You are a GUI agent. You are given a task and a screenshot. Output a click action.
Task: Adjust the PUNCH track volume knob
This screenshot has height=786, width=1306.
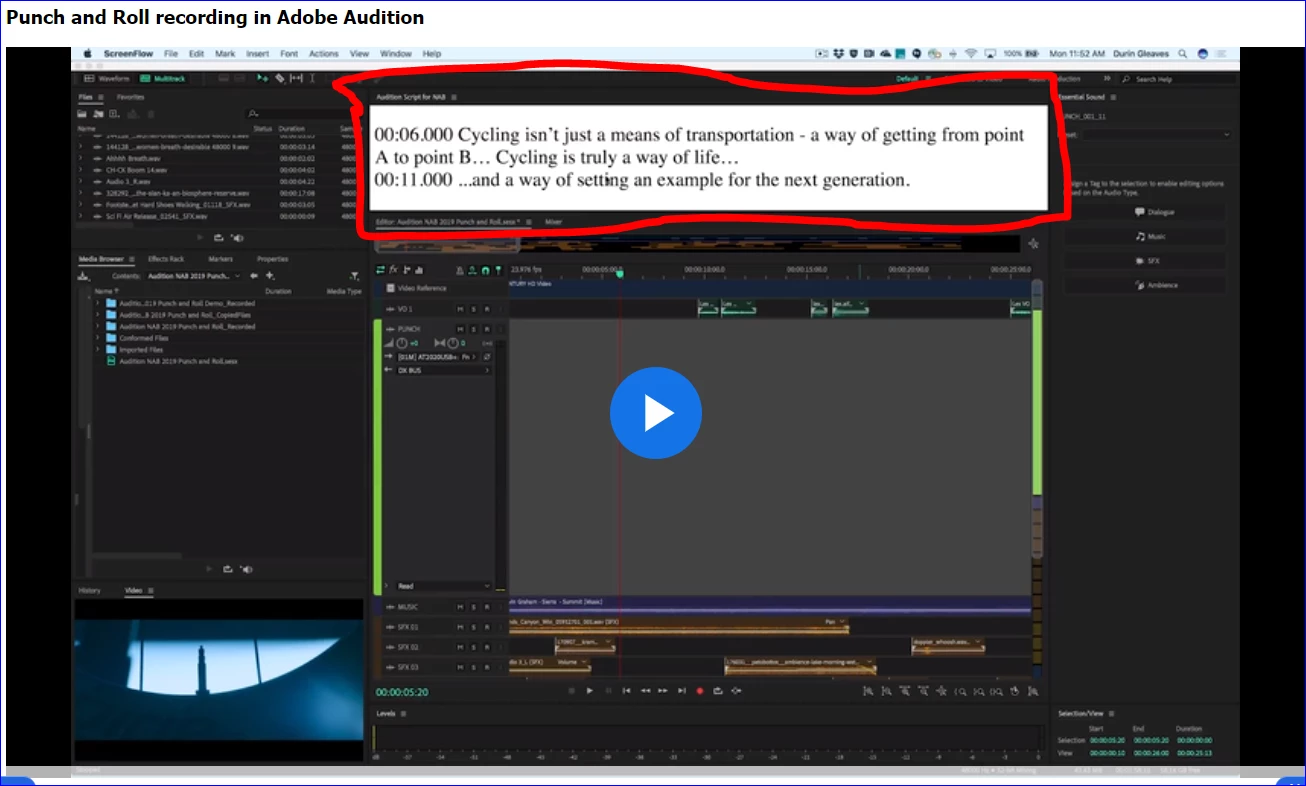[x=402, y=343]
